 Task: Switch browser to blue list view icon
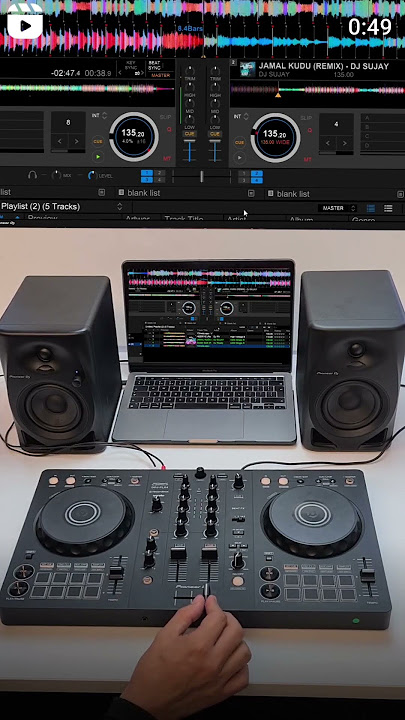point(371,208)
